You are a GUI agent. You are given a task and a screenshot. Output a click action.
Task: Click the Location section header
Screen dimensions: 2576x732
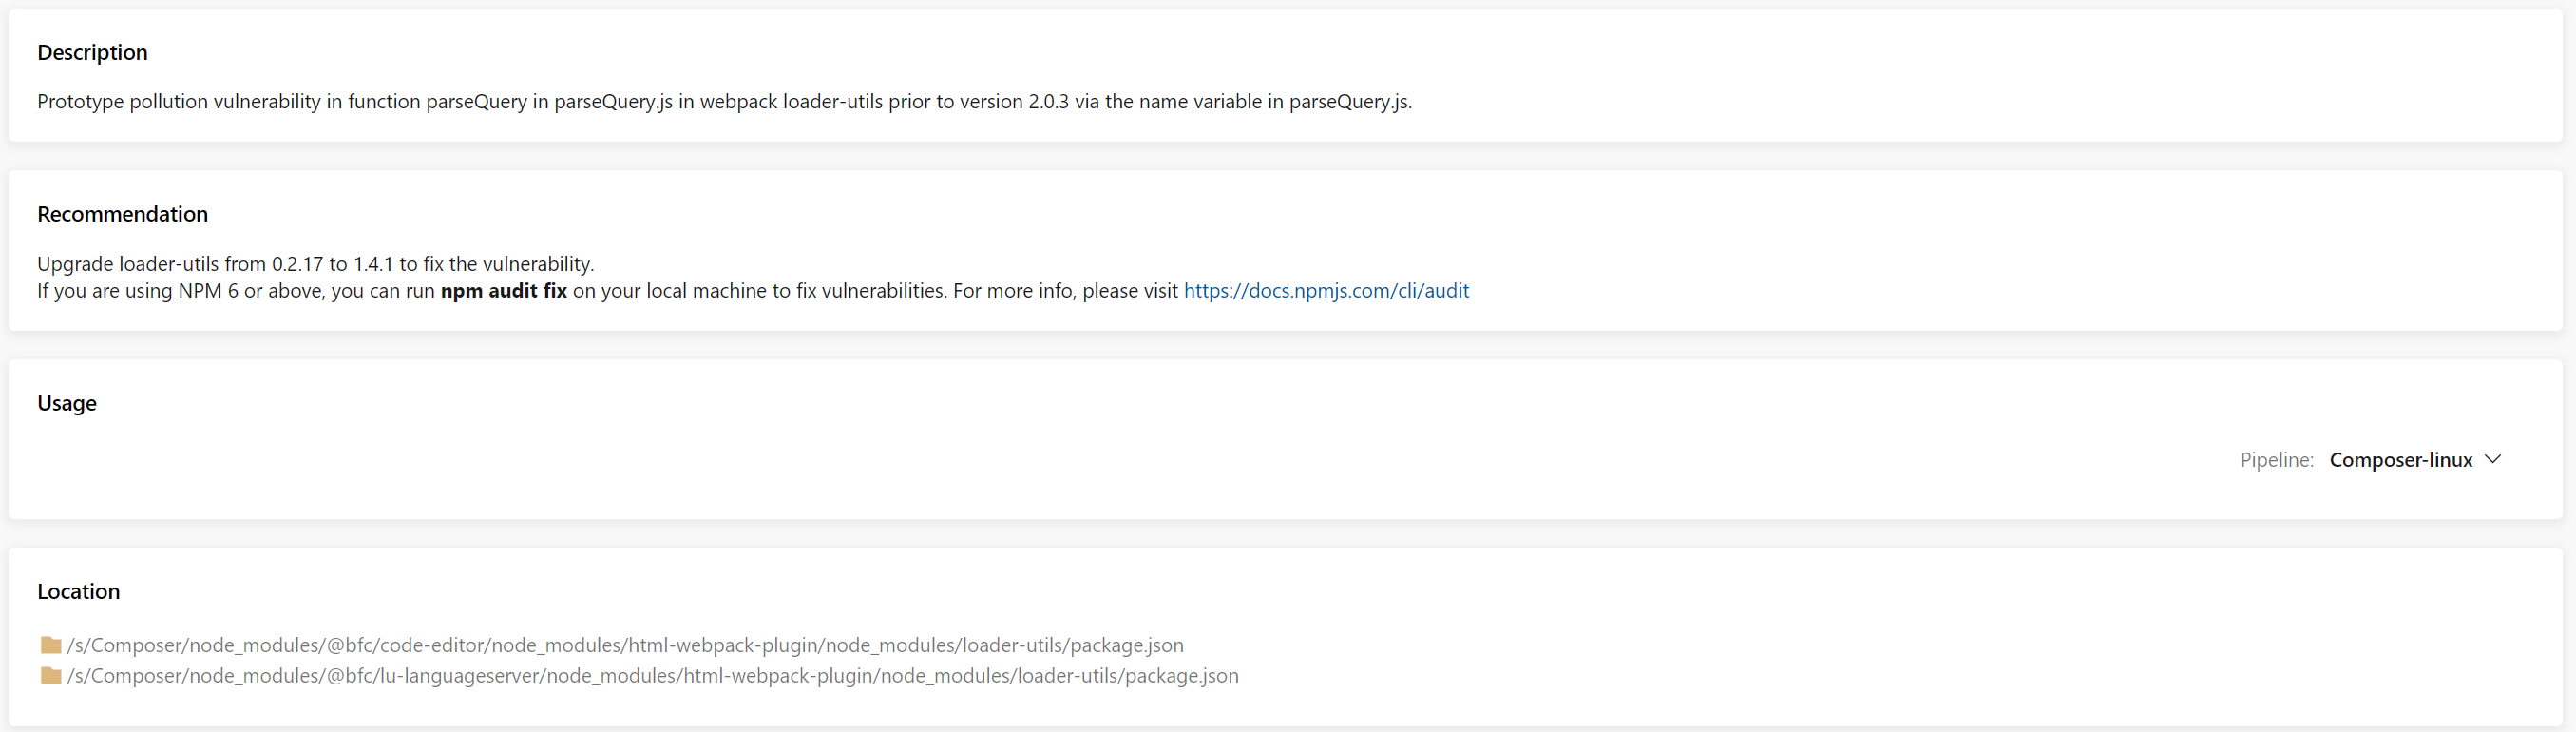(x=78, y=591)
